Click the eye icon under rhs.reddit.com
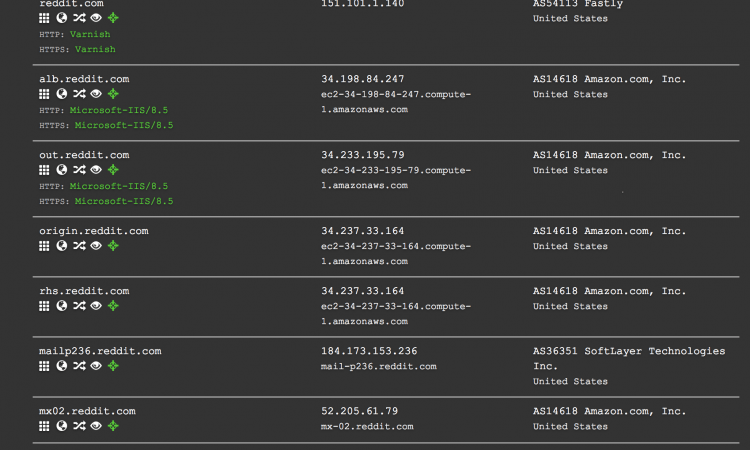 (96, 306)
